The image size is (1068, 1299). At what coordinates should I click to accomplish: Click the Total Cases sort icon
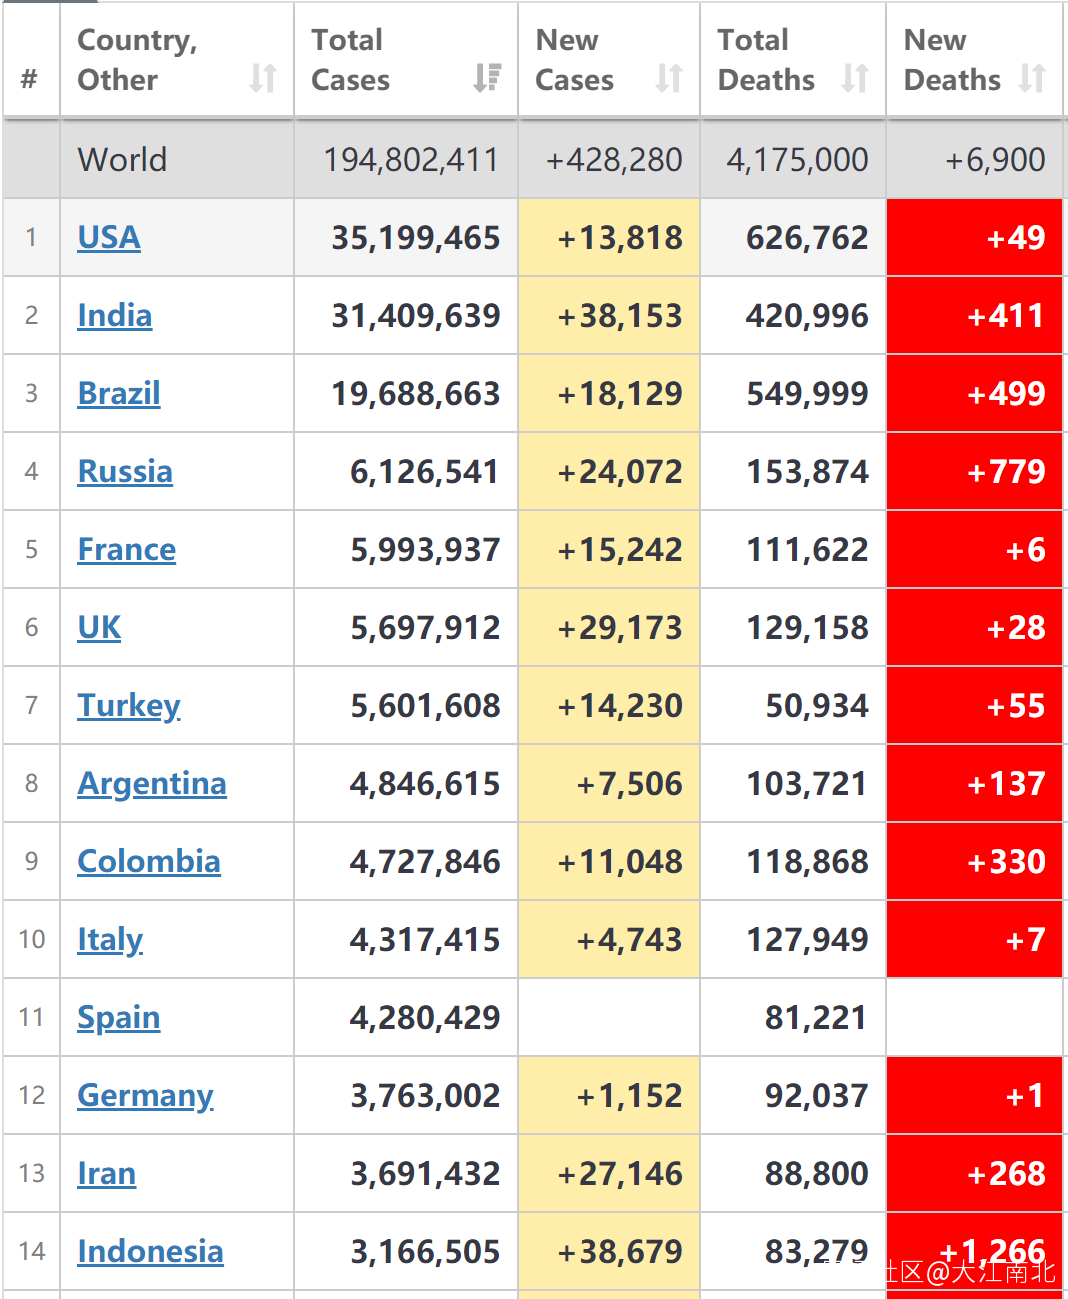pyautogui.click(x=487, y=78)
